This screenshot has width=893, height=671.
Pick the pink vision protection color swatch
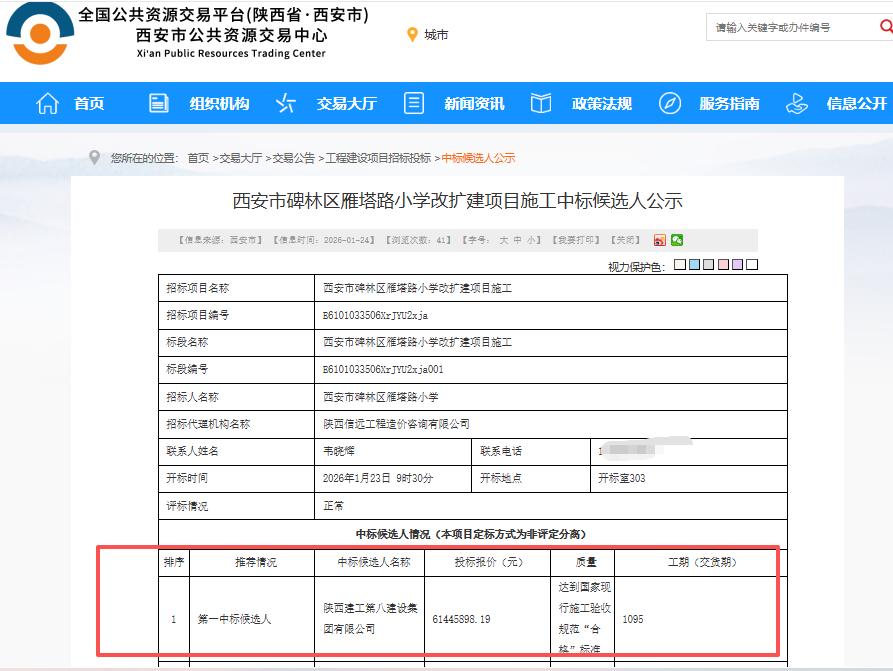click(x=720, y=263)
